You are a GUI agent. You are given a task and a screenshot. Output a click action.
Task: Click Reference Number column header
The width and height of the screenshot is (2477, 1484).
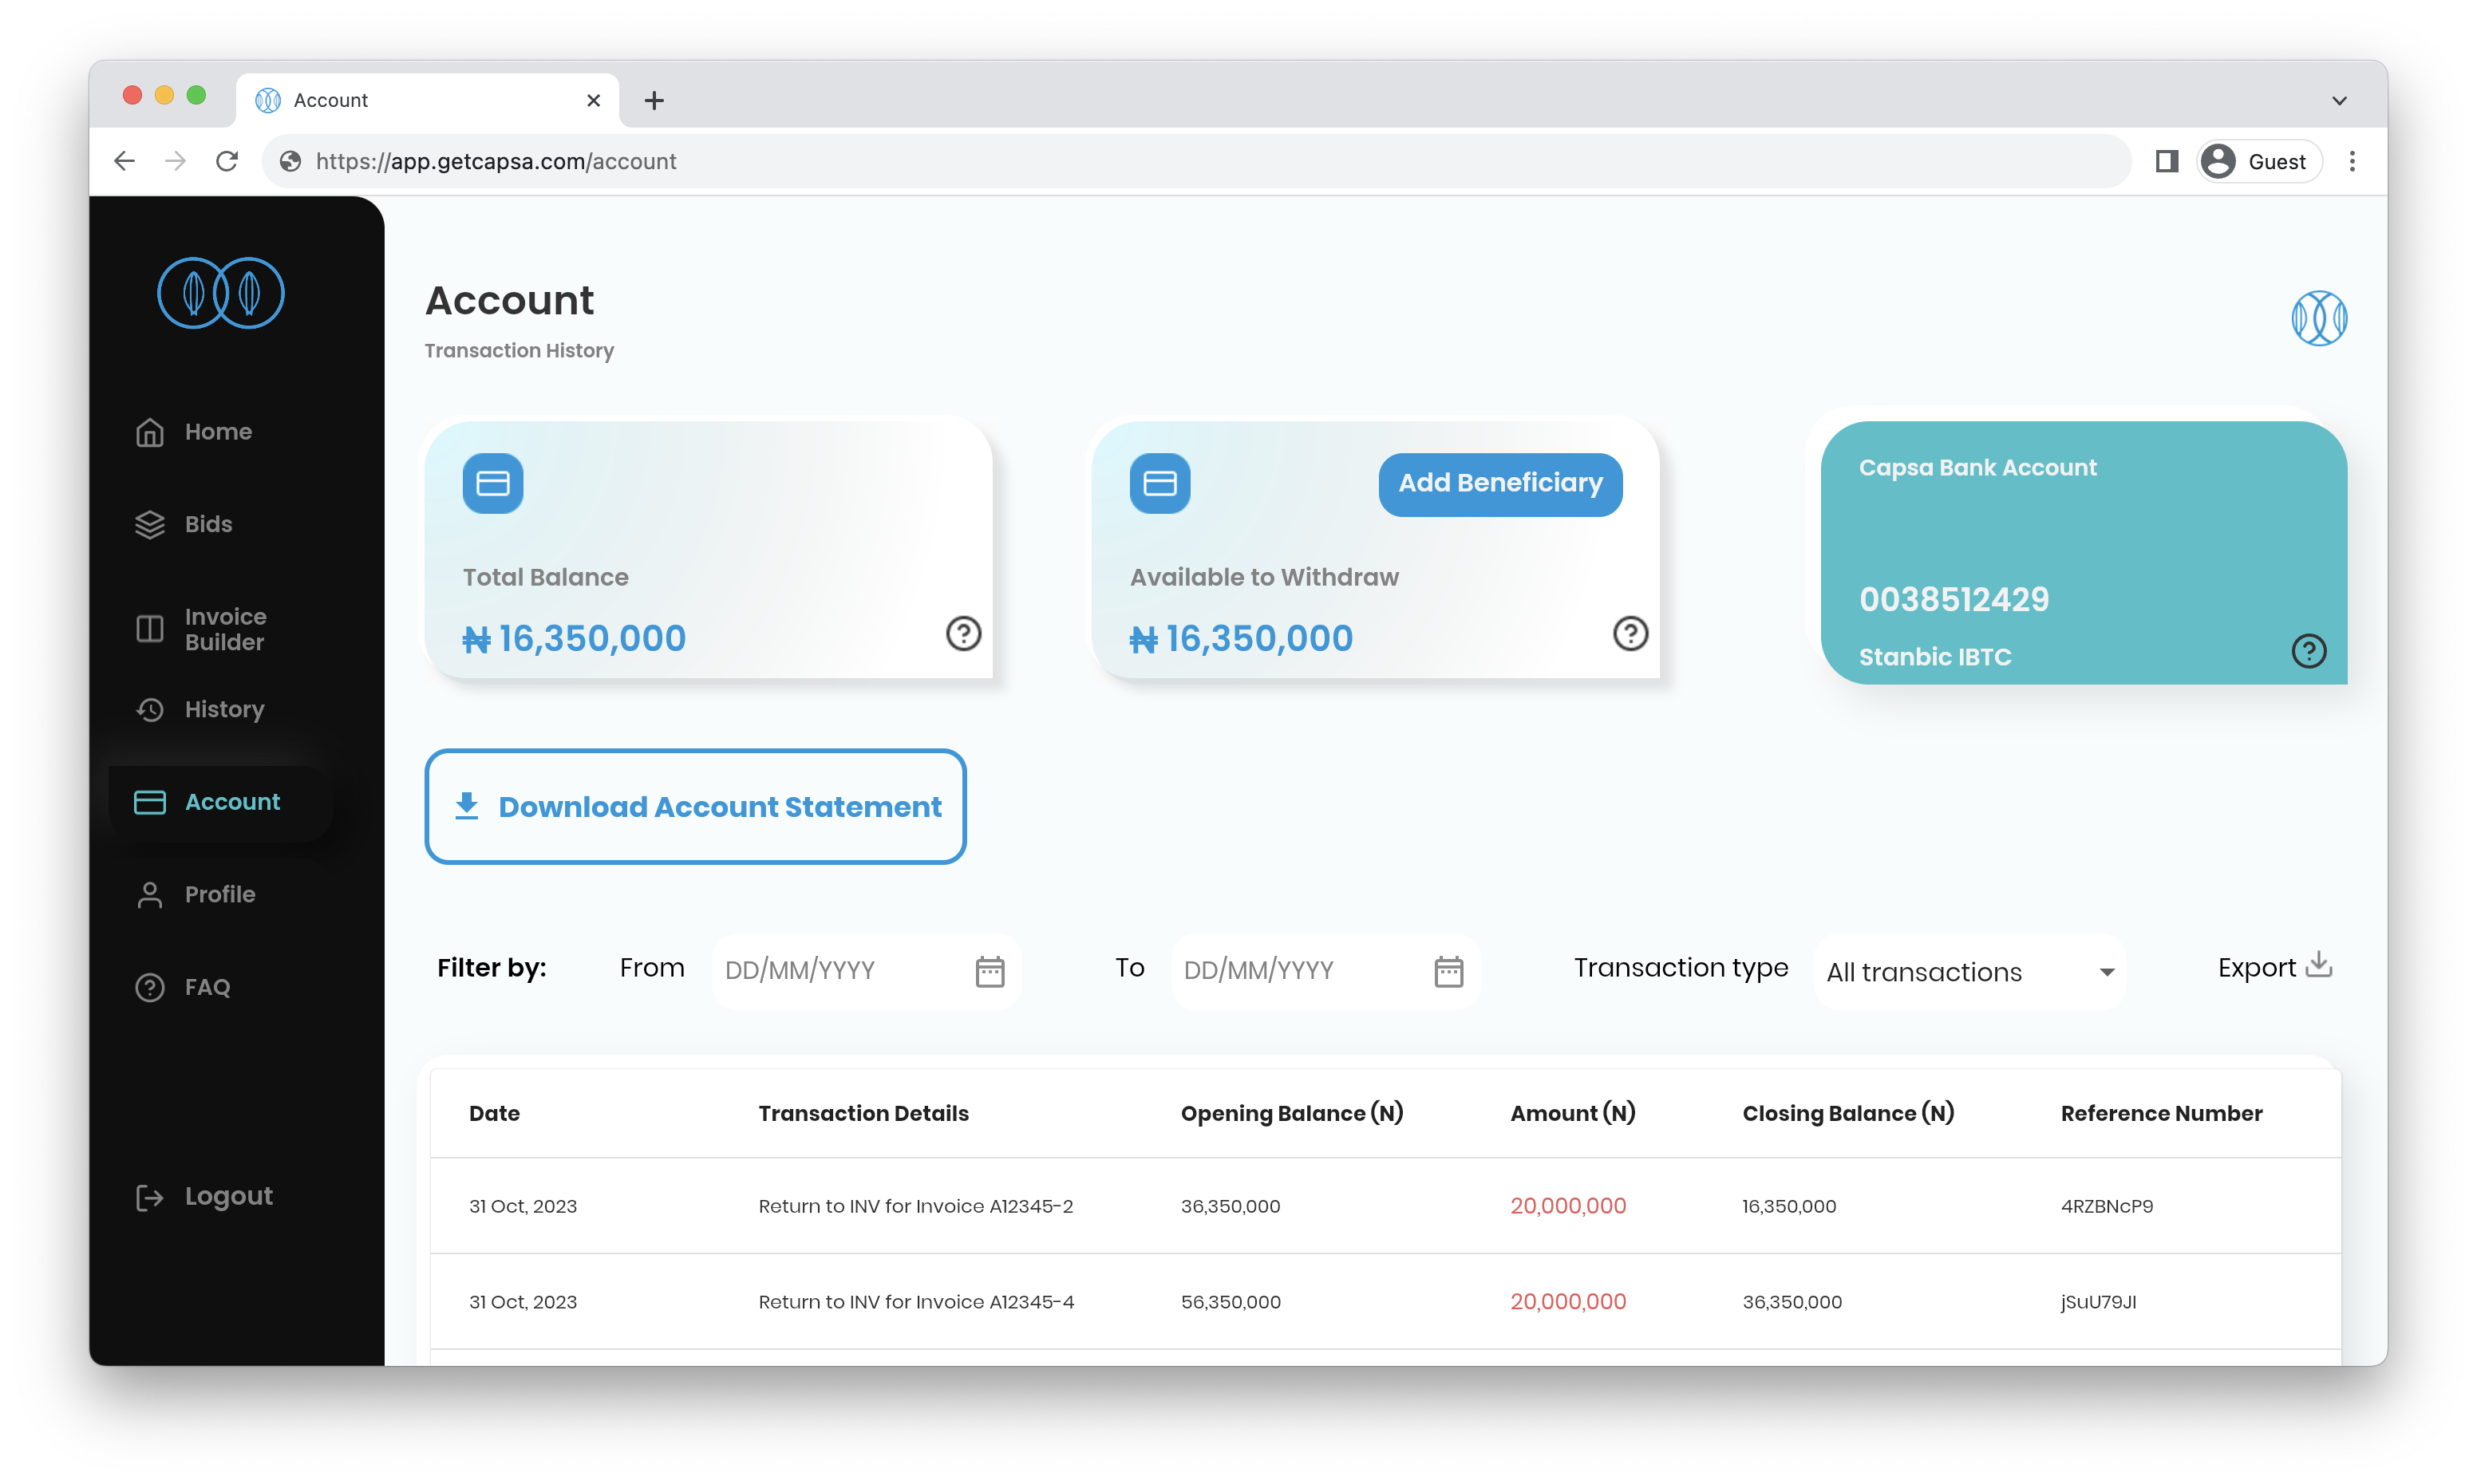click(x=2161, y=1113)
